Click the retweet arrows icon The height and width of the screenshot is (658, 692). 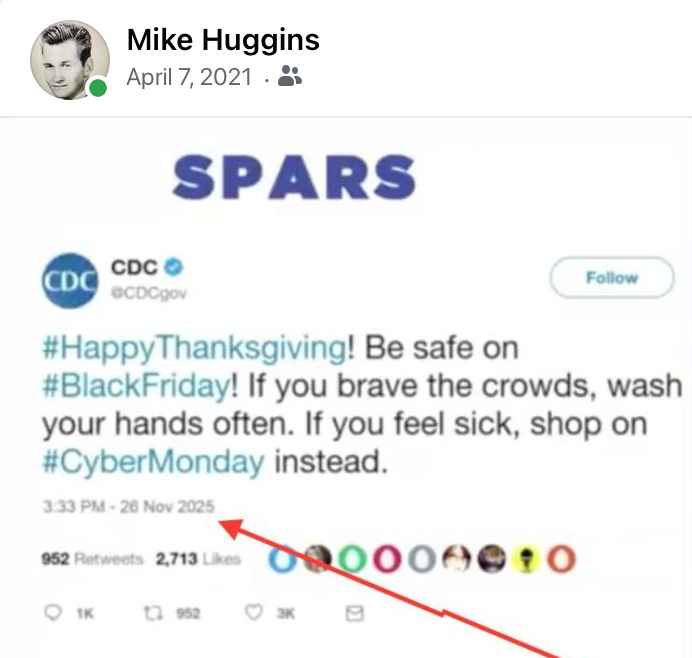click(154, 613)
